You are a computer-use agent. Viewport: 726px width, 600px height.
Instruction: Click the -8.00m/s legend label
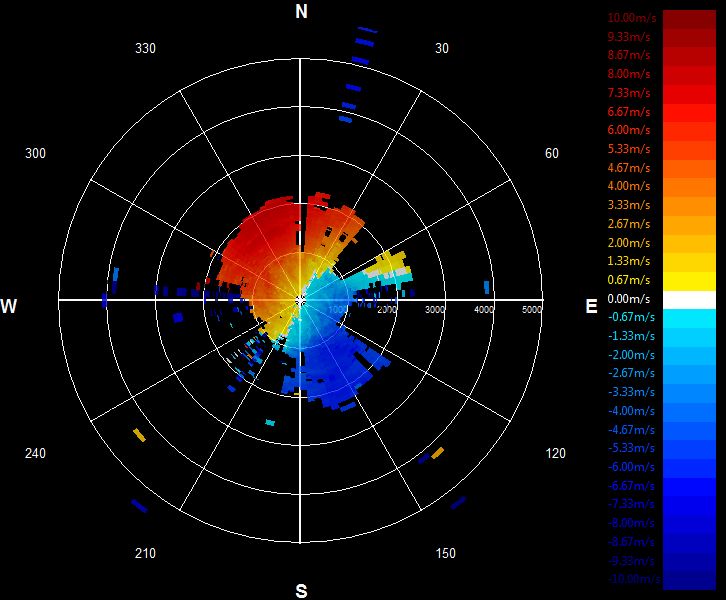click(x=631, y=523)
